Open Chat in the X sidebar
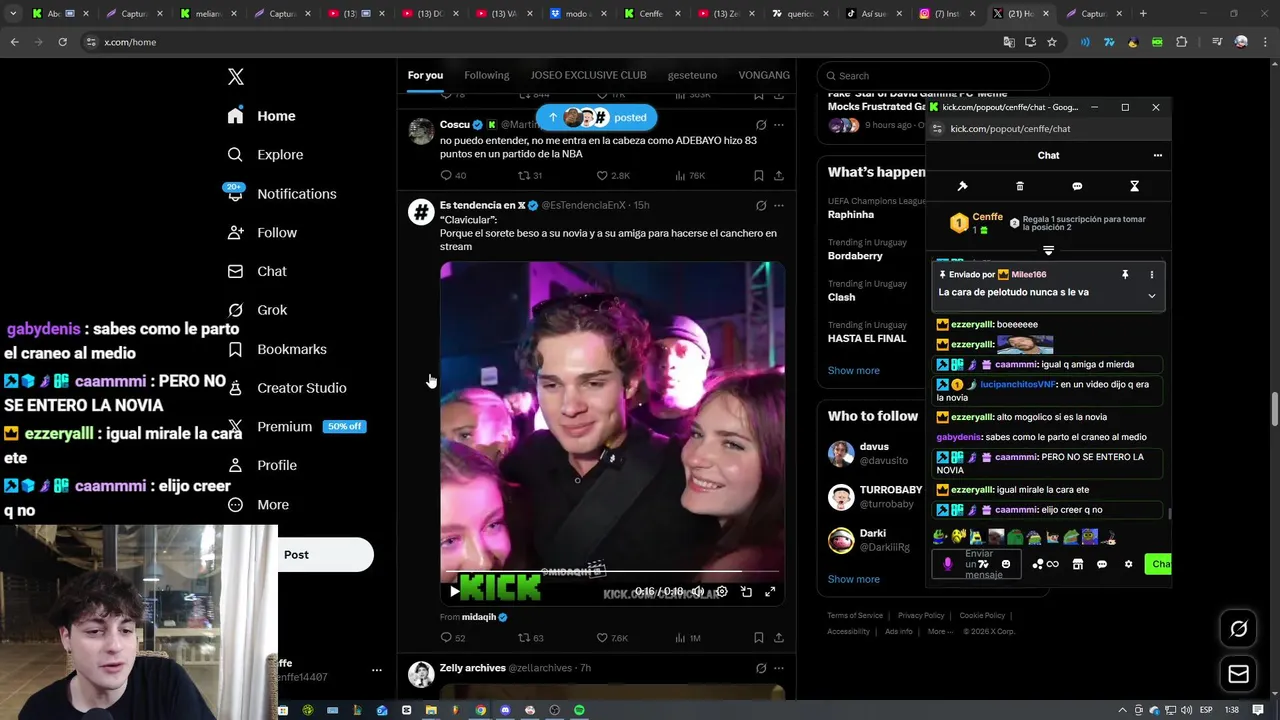This screenshot has height=720, width=1280. [257, 271]
